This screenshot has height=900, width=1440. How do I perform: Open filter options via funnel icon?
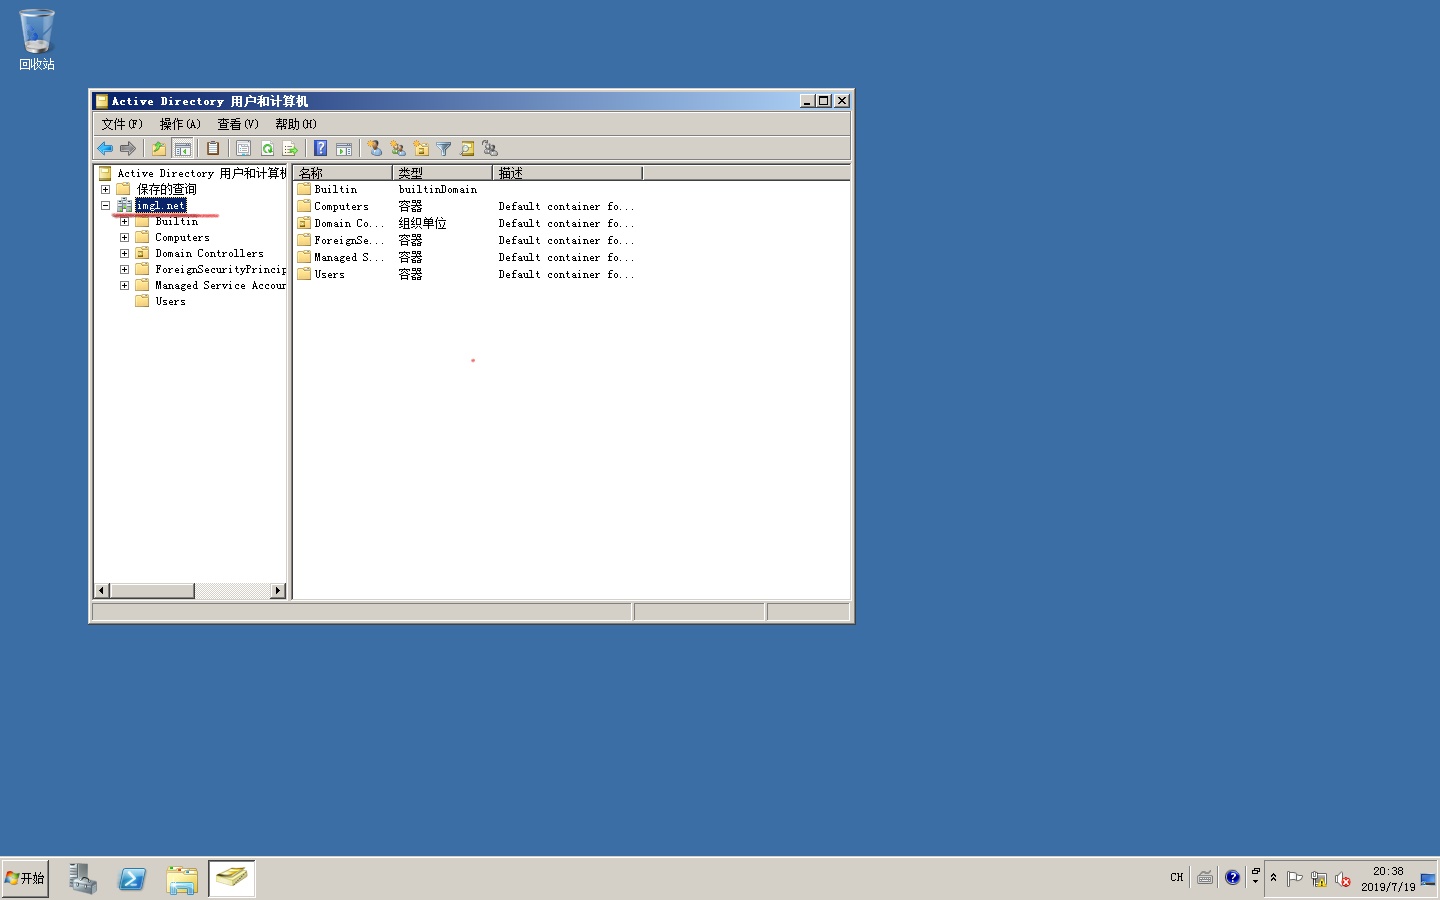coord(444,149)
